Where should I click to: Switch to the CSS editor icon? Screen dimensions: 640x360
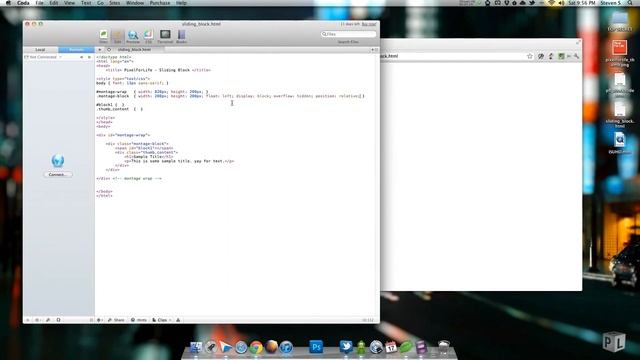[148, 36]
